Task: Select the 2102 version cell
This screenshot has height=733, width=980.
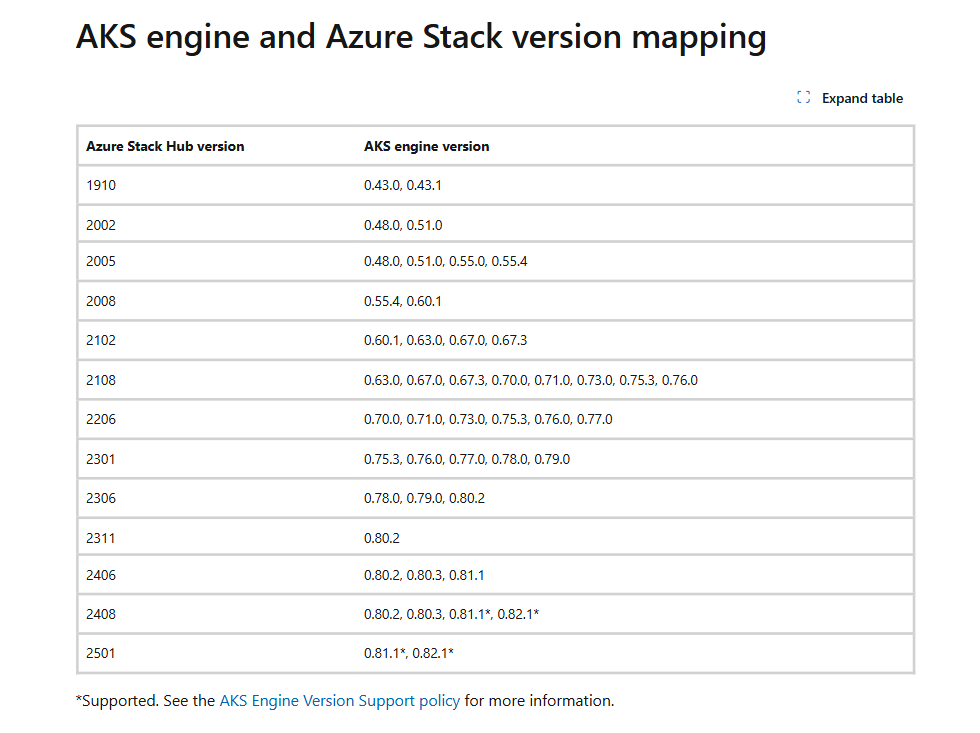Action: 102,340
